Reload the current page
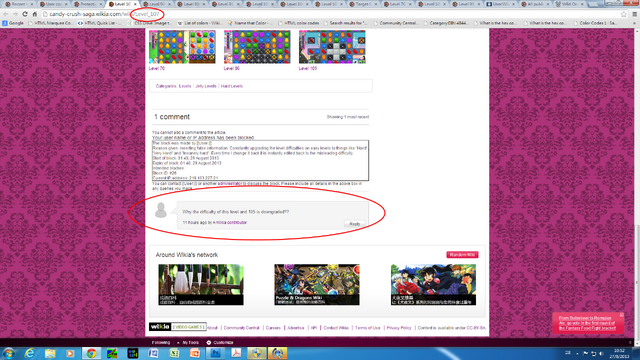The height and width of the screenshot is (360, 640). 24,14
